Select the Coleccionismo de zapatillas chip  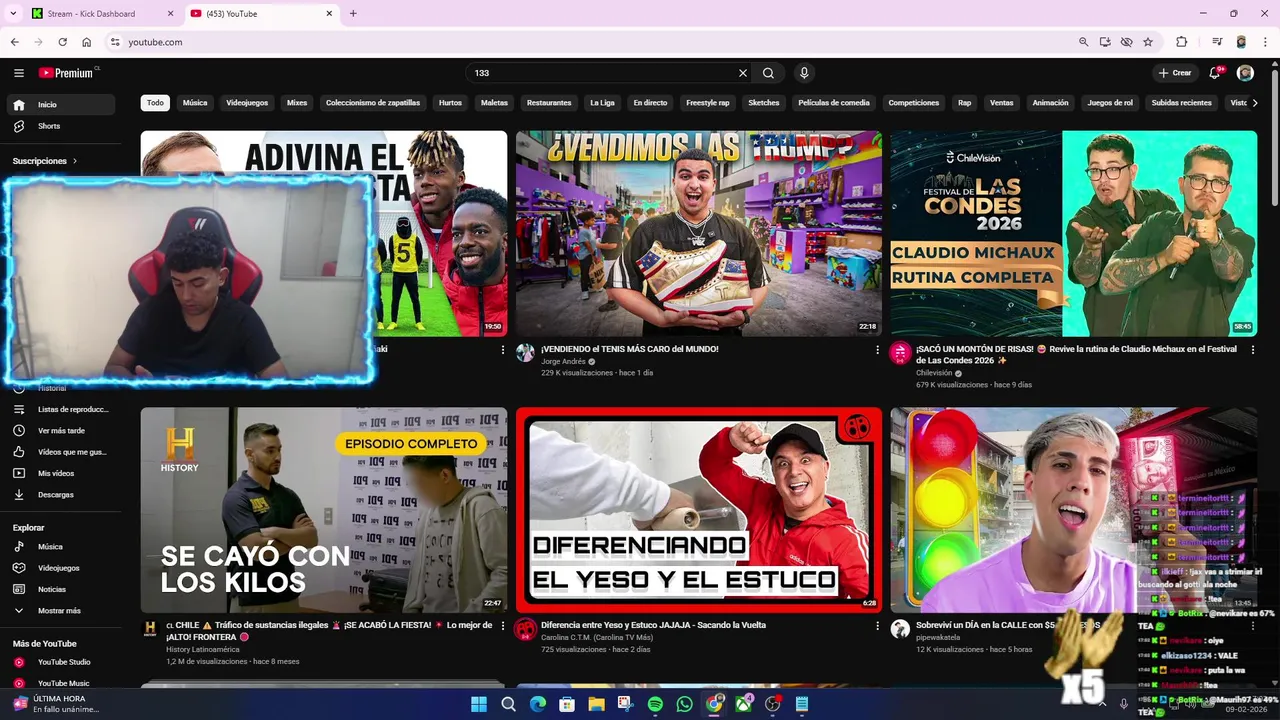point(373,103)
